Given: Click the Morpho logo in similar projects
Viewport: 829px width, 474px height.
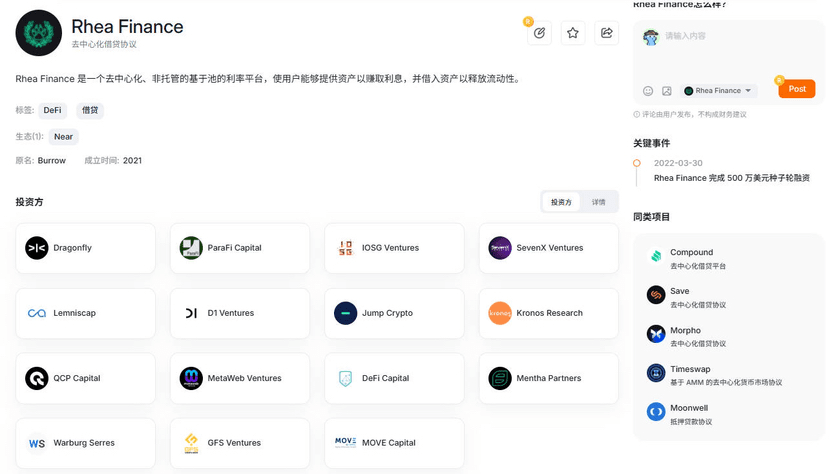Looking at the screenshot, I should click(656, 334).
